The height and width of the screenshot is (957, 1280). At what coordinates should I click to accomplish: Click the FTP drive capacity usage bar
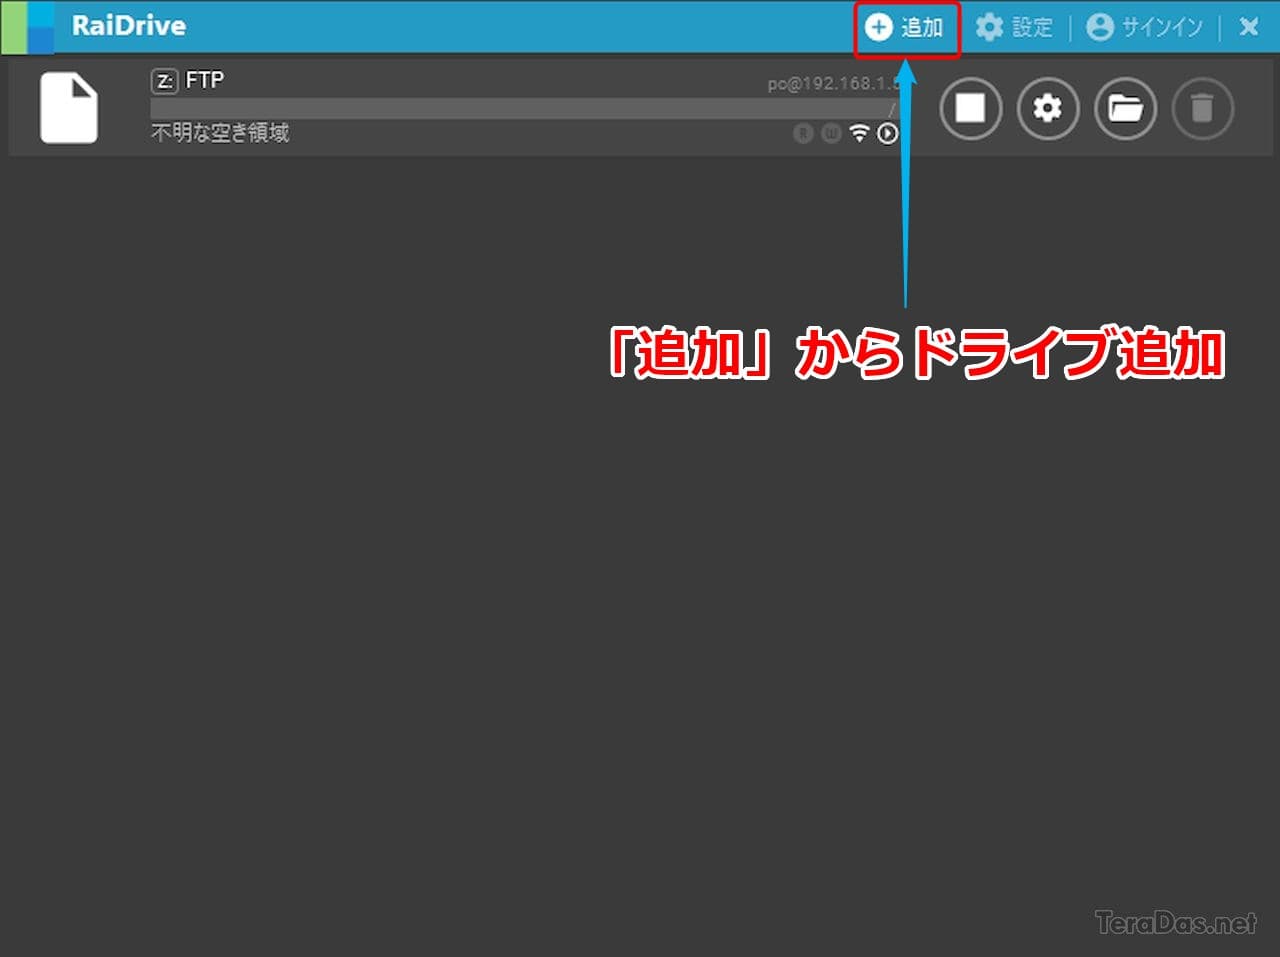coord(524,109)
